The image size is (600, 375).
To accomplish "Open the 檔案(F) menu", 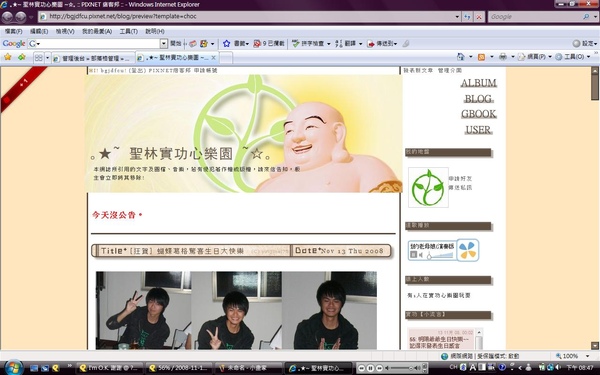I will tap(13, 31).
